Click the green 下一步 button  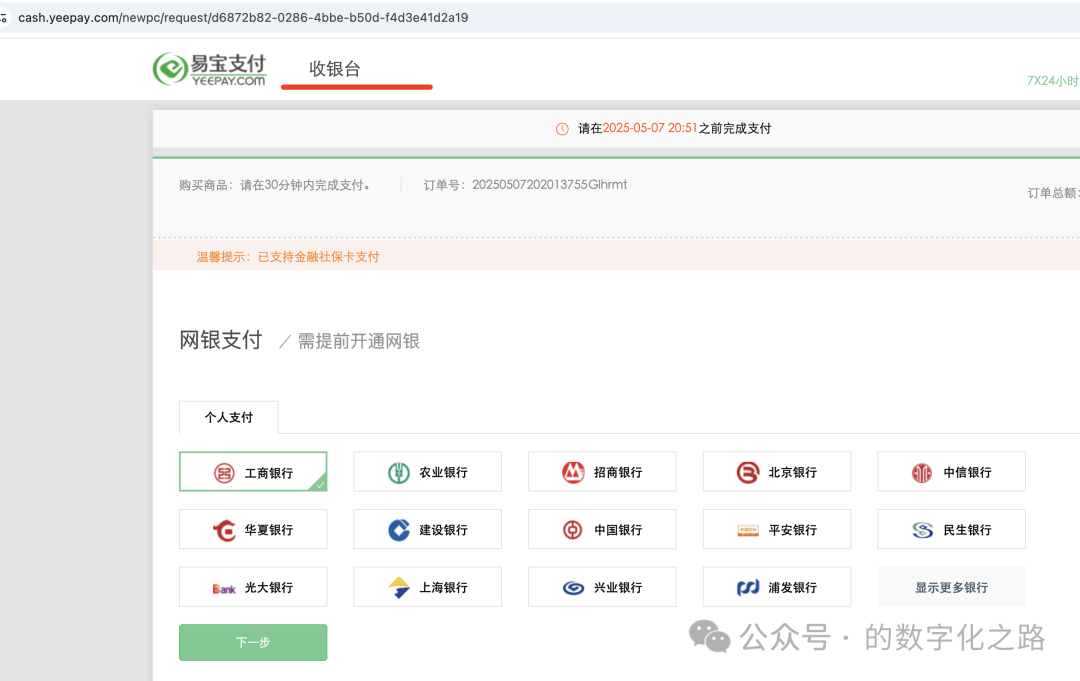pyautogui.click(x=253, y=642)
